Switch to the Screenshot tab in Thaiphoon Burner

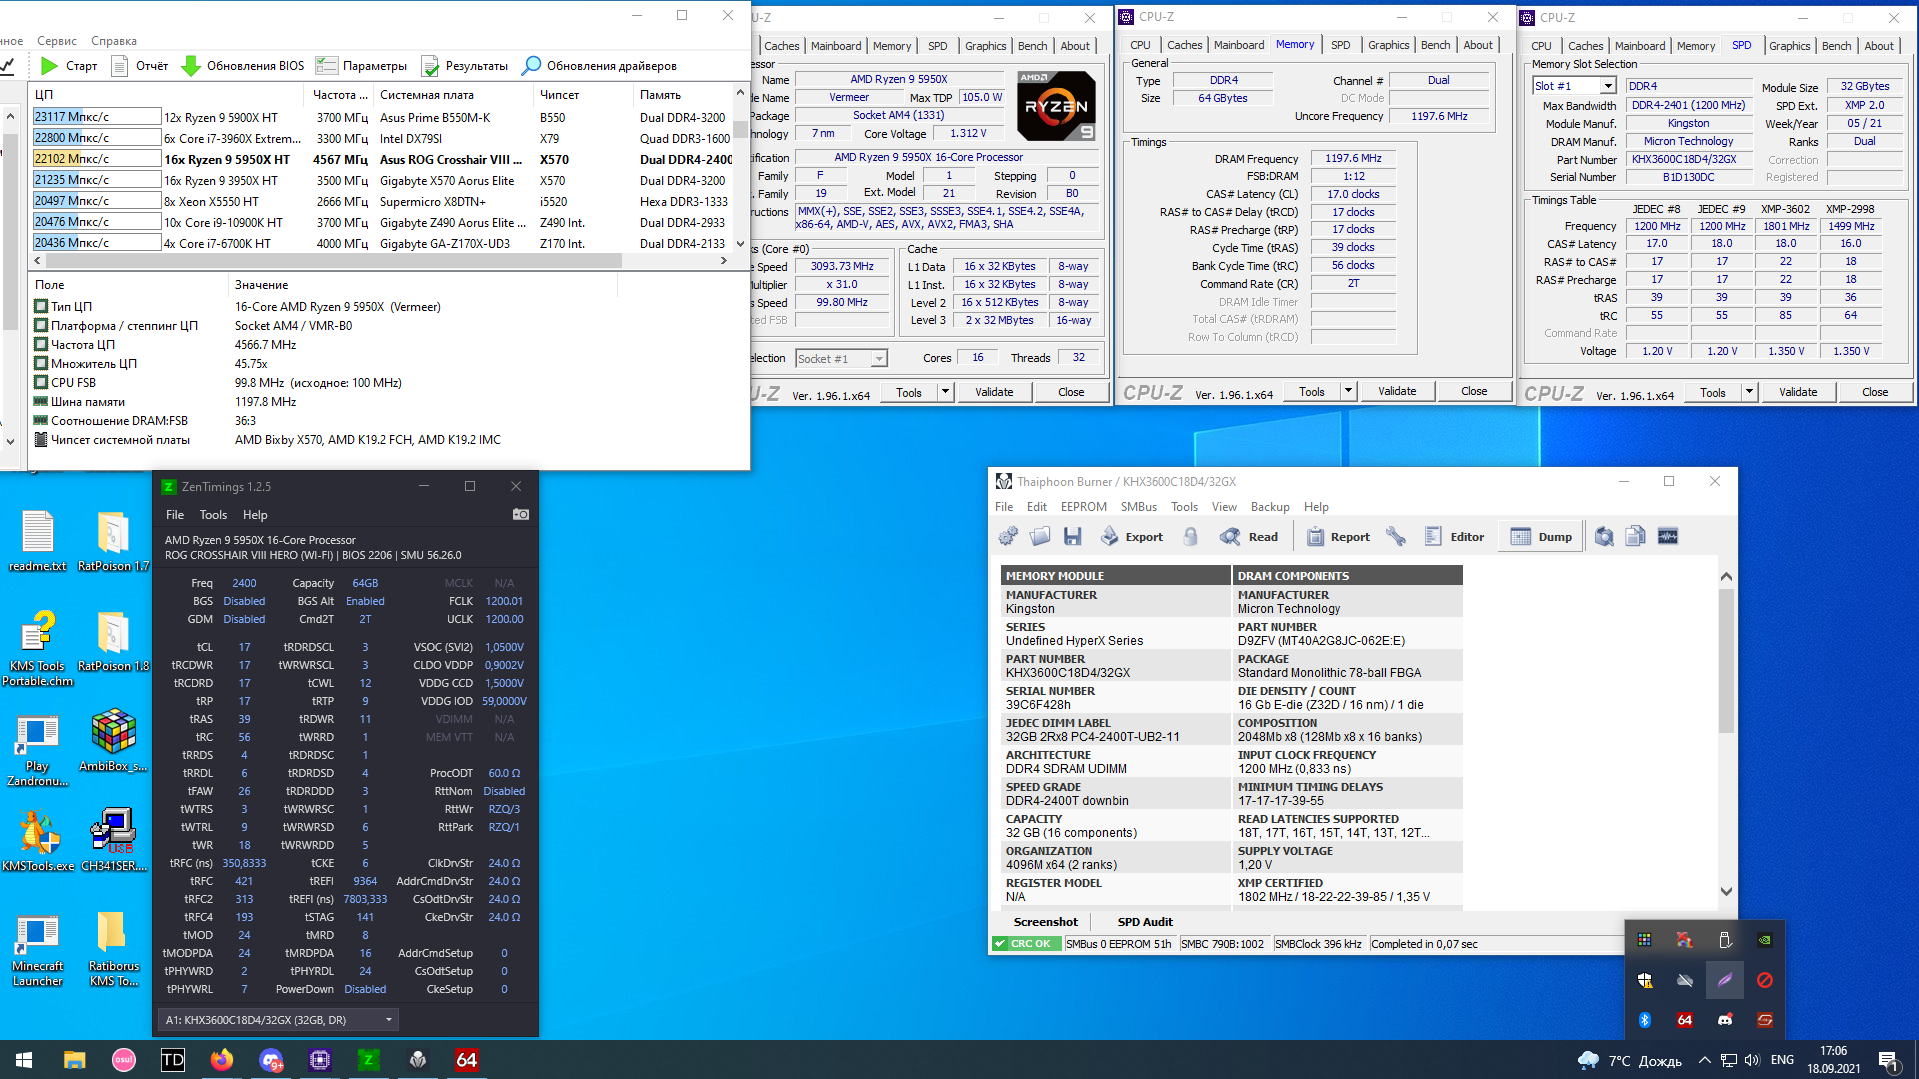[1046, 922]
